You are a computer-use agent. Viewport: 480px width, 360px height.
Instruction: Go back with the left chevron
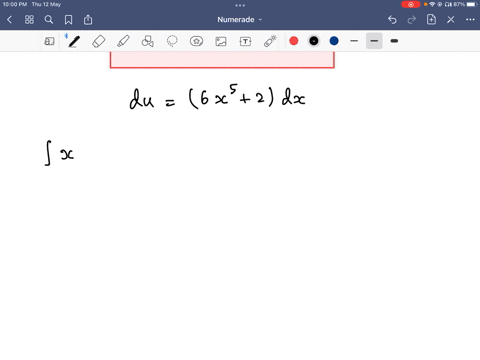[x=9, y=20]
